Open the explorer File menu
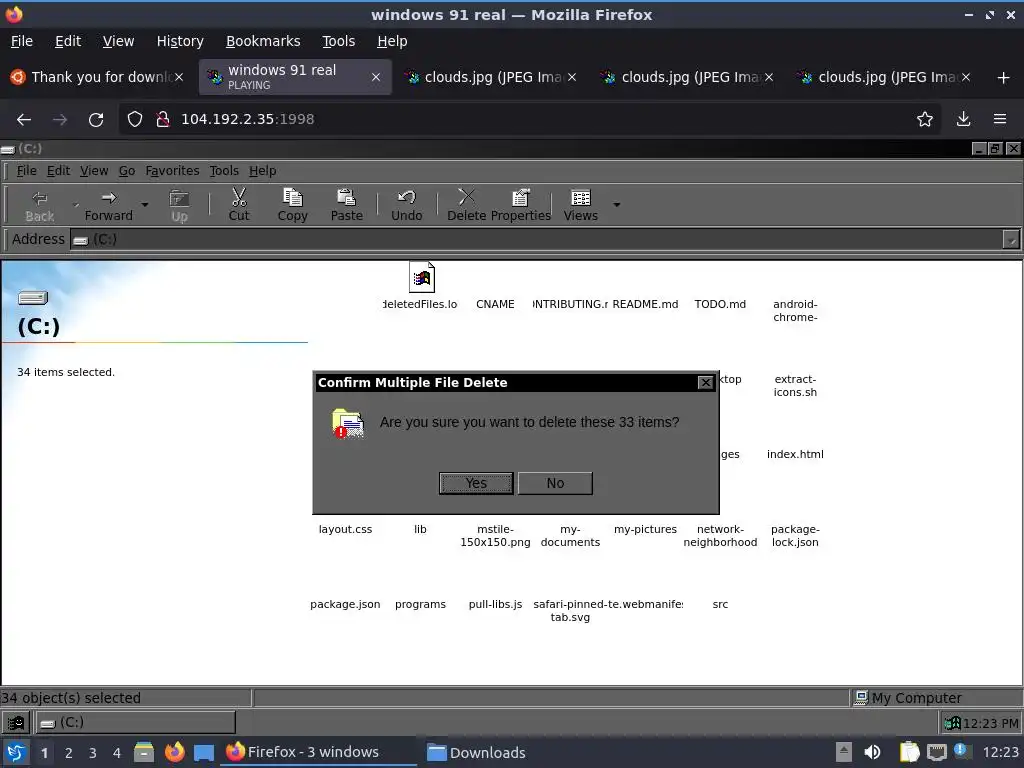This screenshot has height=768, width=1024. pos(27,171)
